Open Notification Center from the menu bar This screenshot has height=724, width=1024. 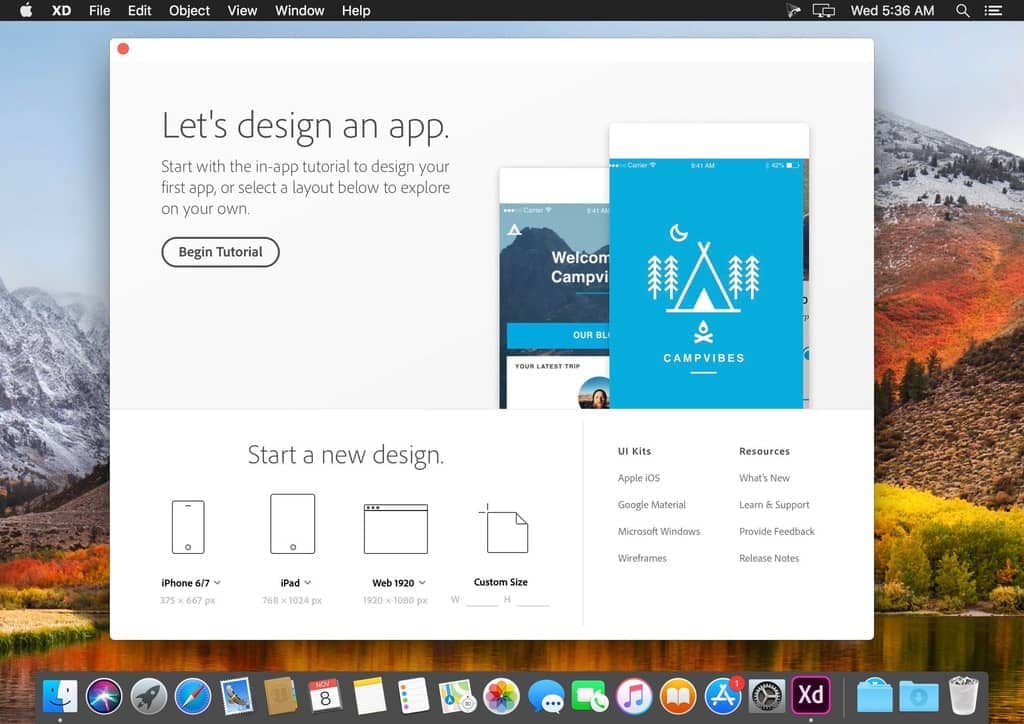(x=995, y=10)
